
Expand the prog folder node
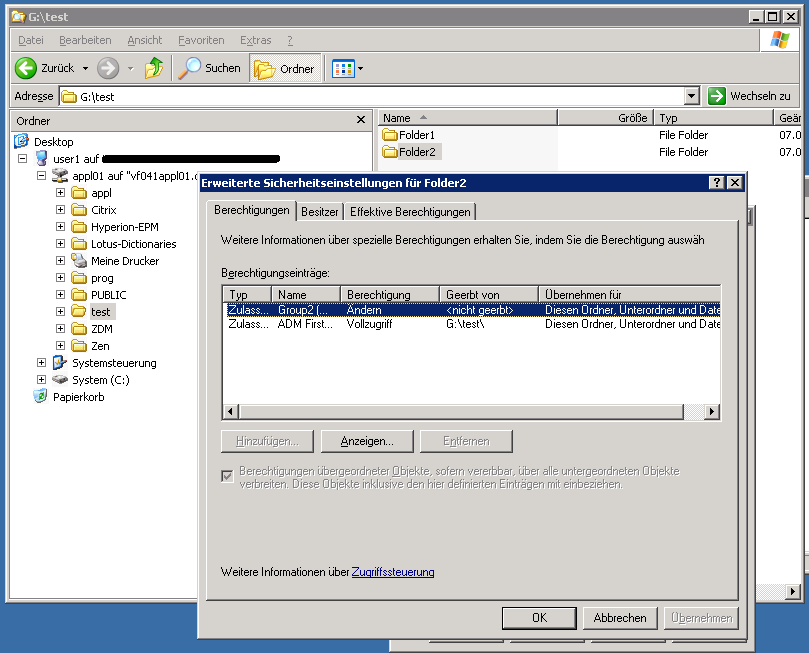click(60, 277)
